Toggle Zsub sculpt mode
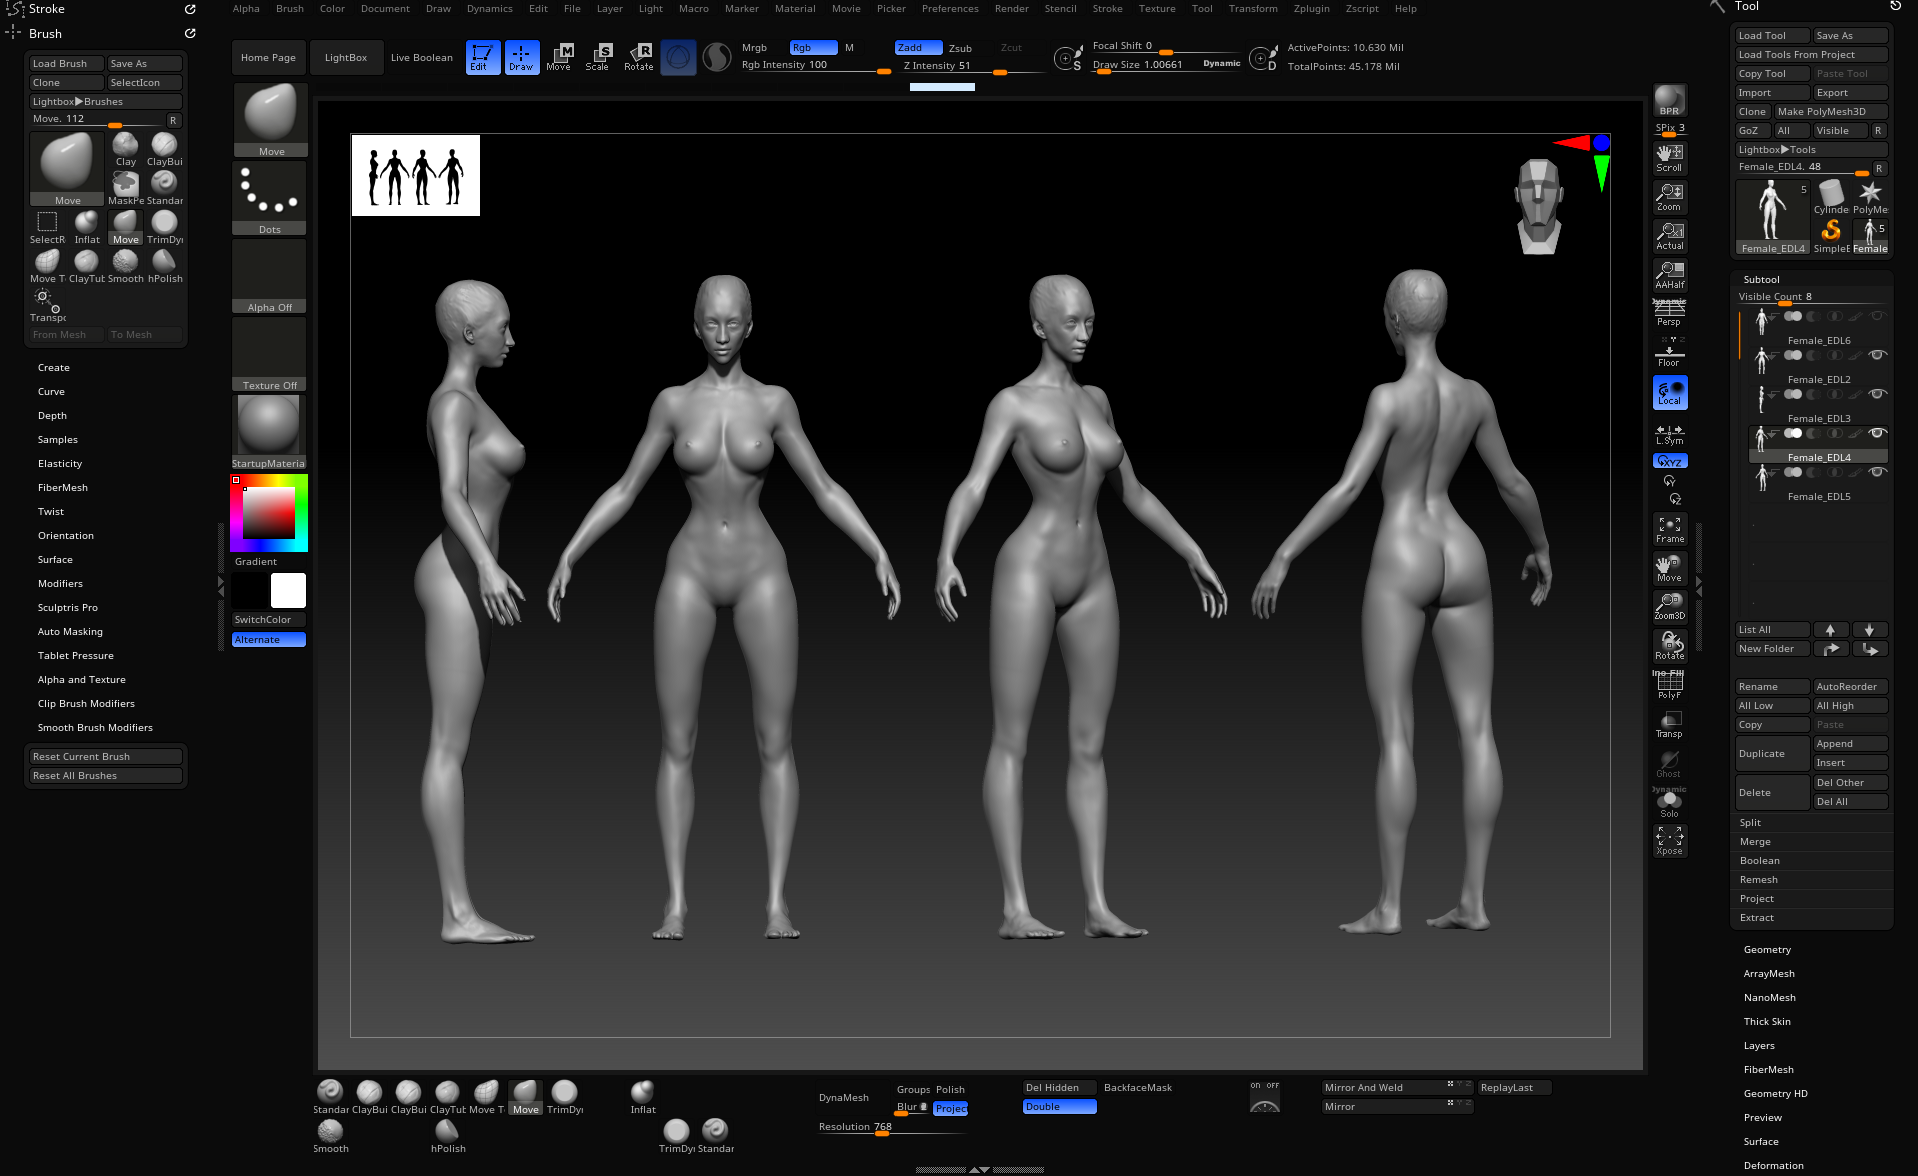 (x=960, y=48)
